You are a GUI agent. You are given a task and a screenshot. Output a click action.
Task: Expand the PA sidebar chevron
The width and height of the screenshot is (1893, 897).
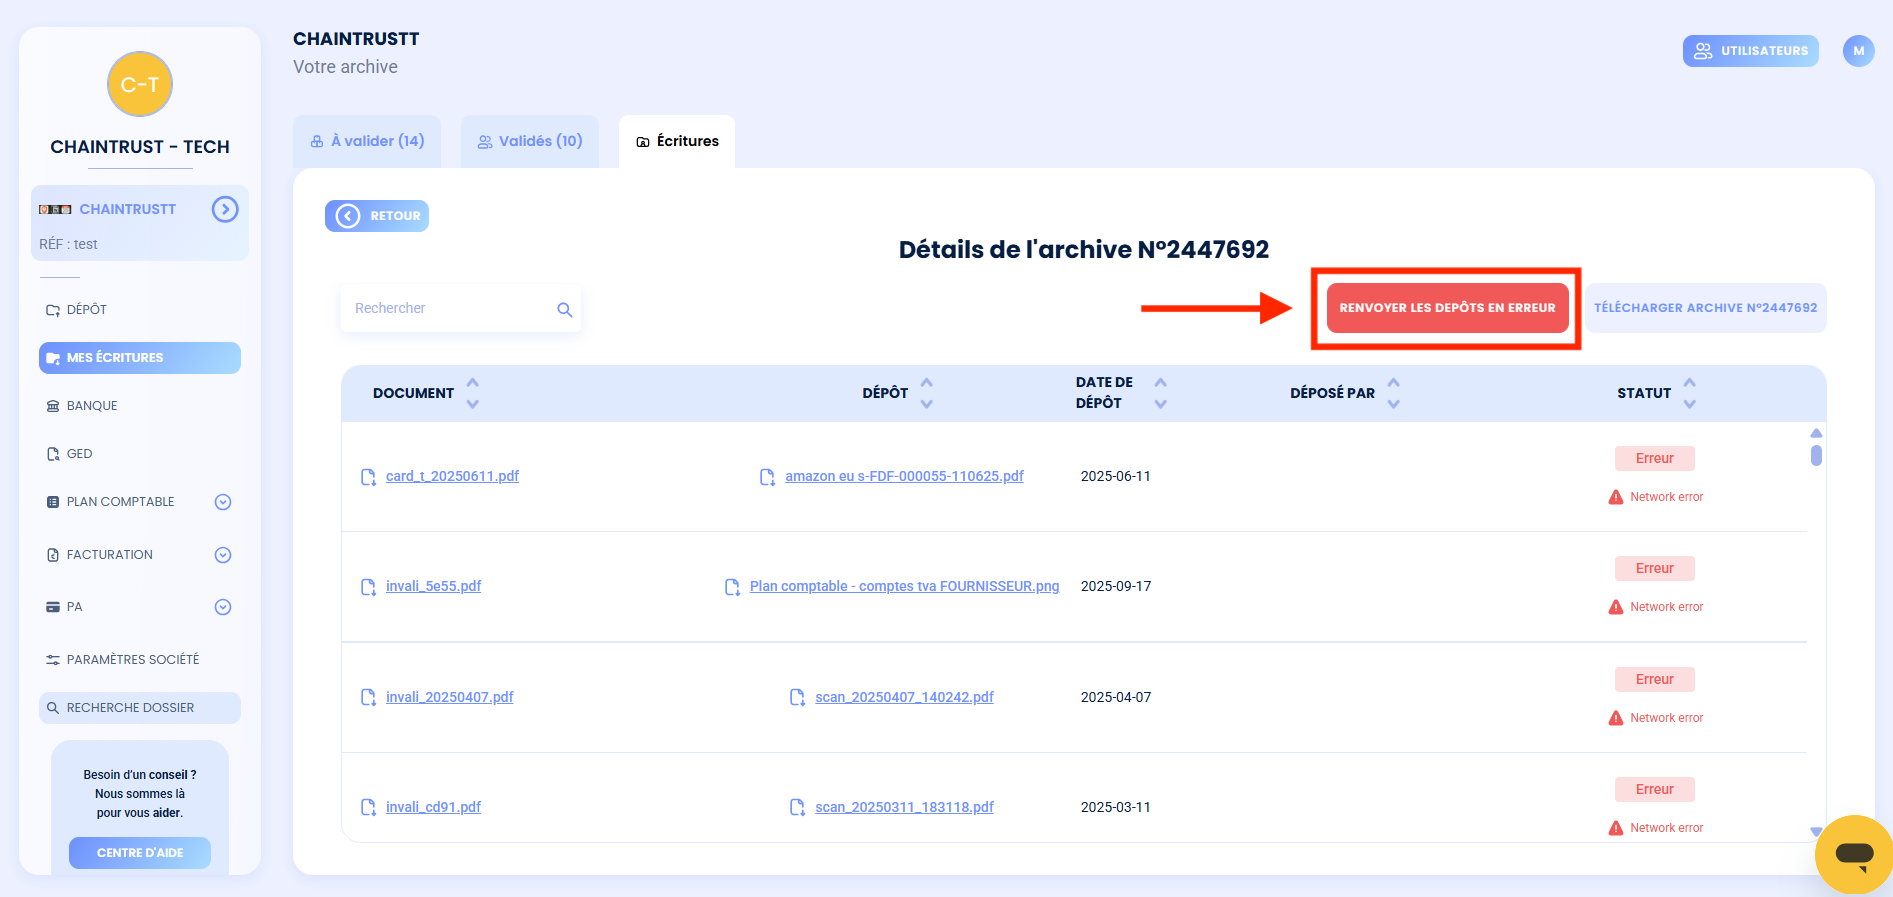(223, 607)
